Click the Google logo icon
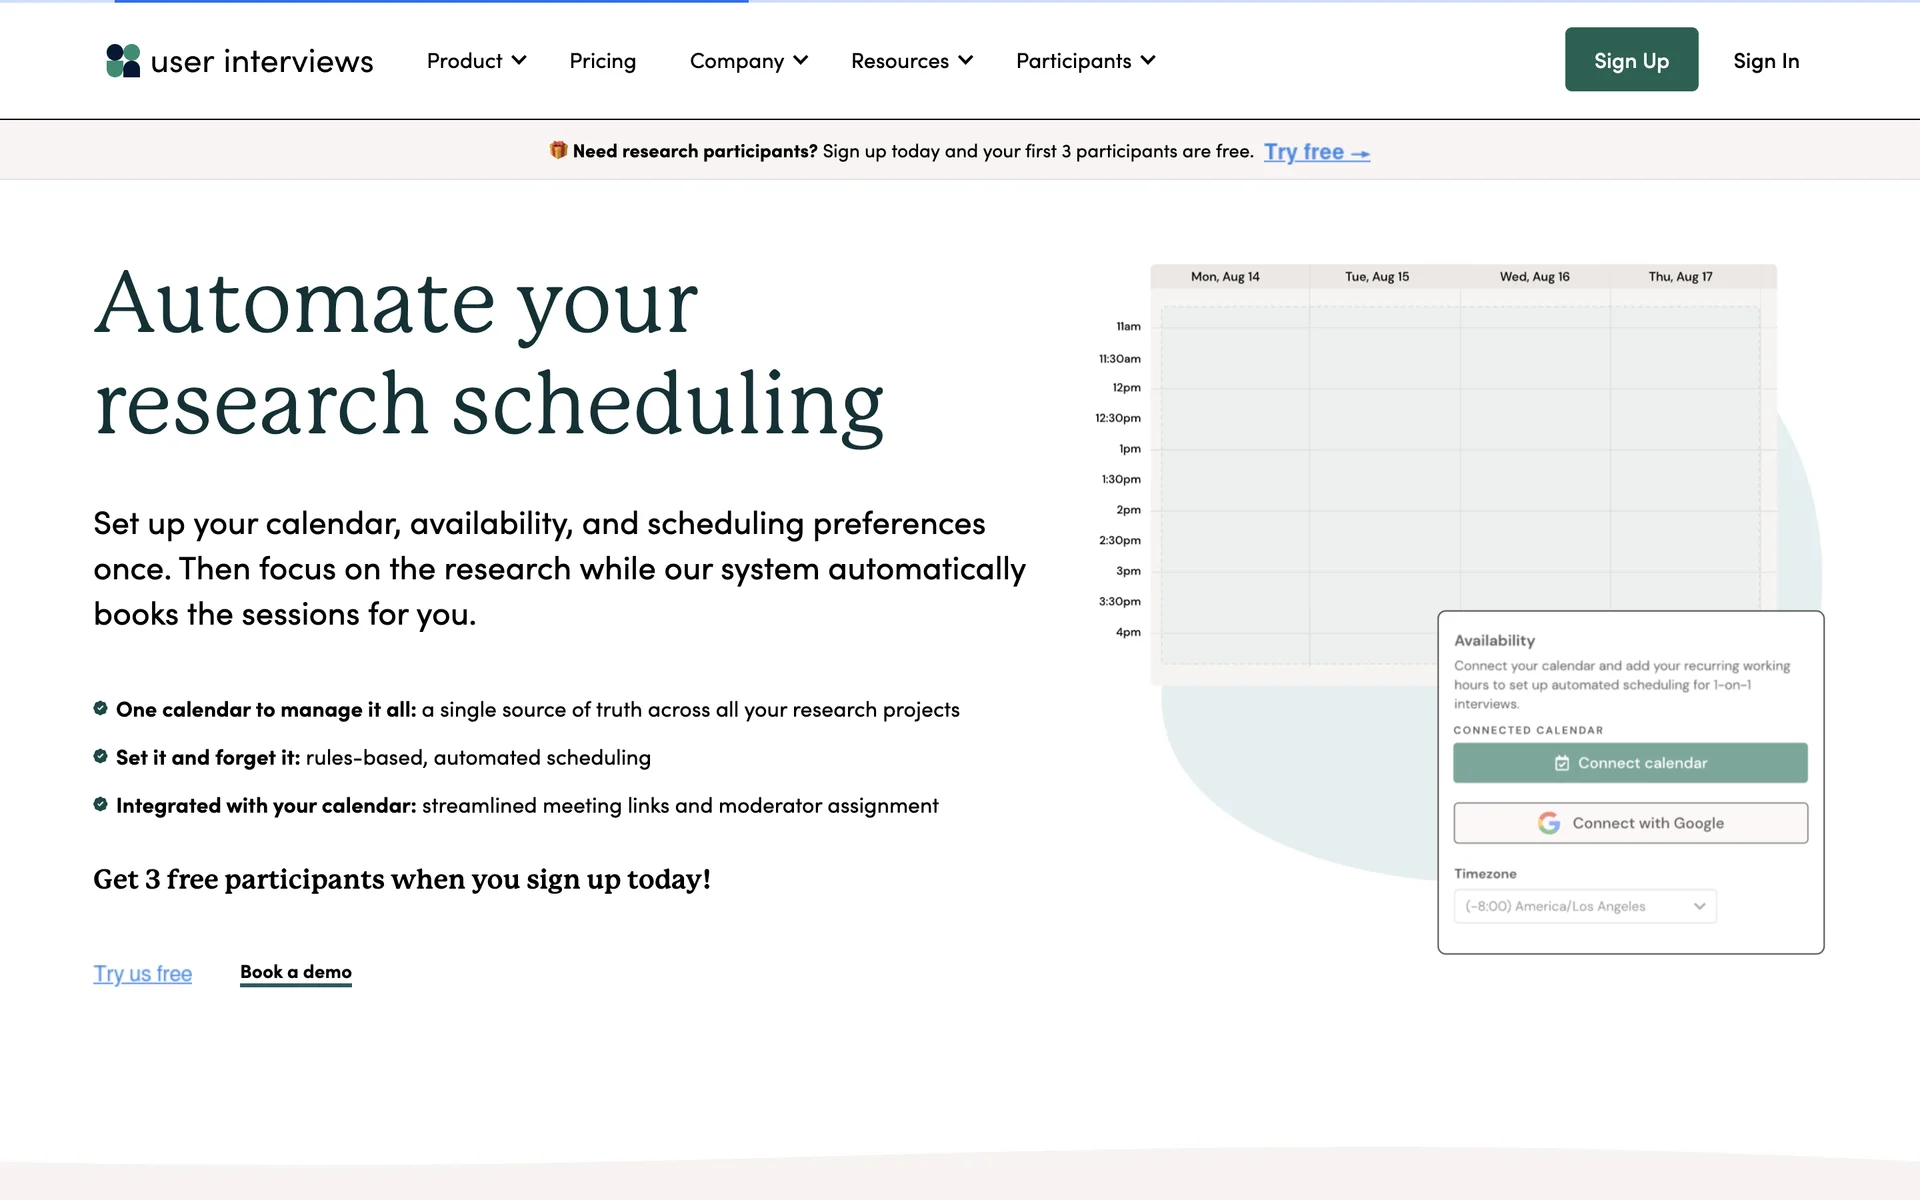1920x1200 pixels. [1549, 823]
